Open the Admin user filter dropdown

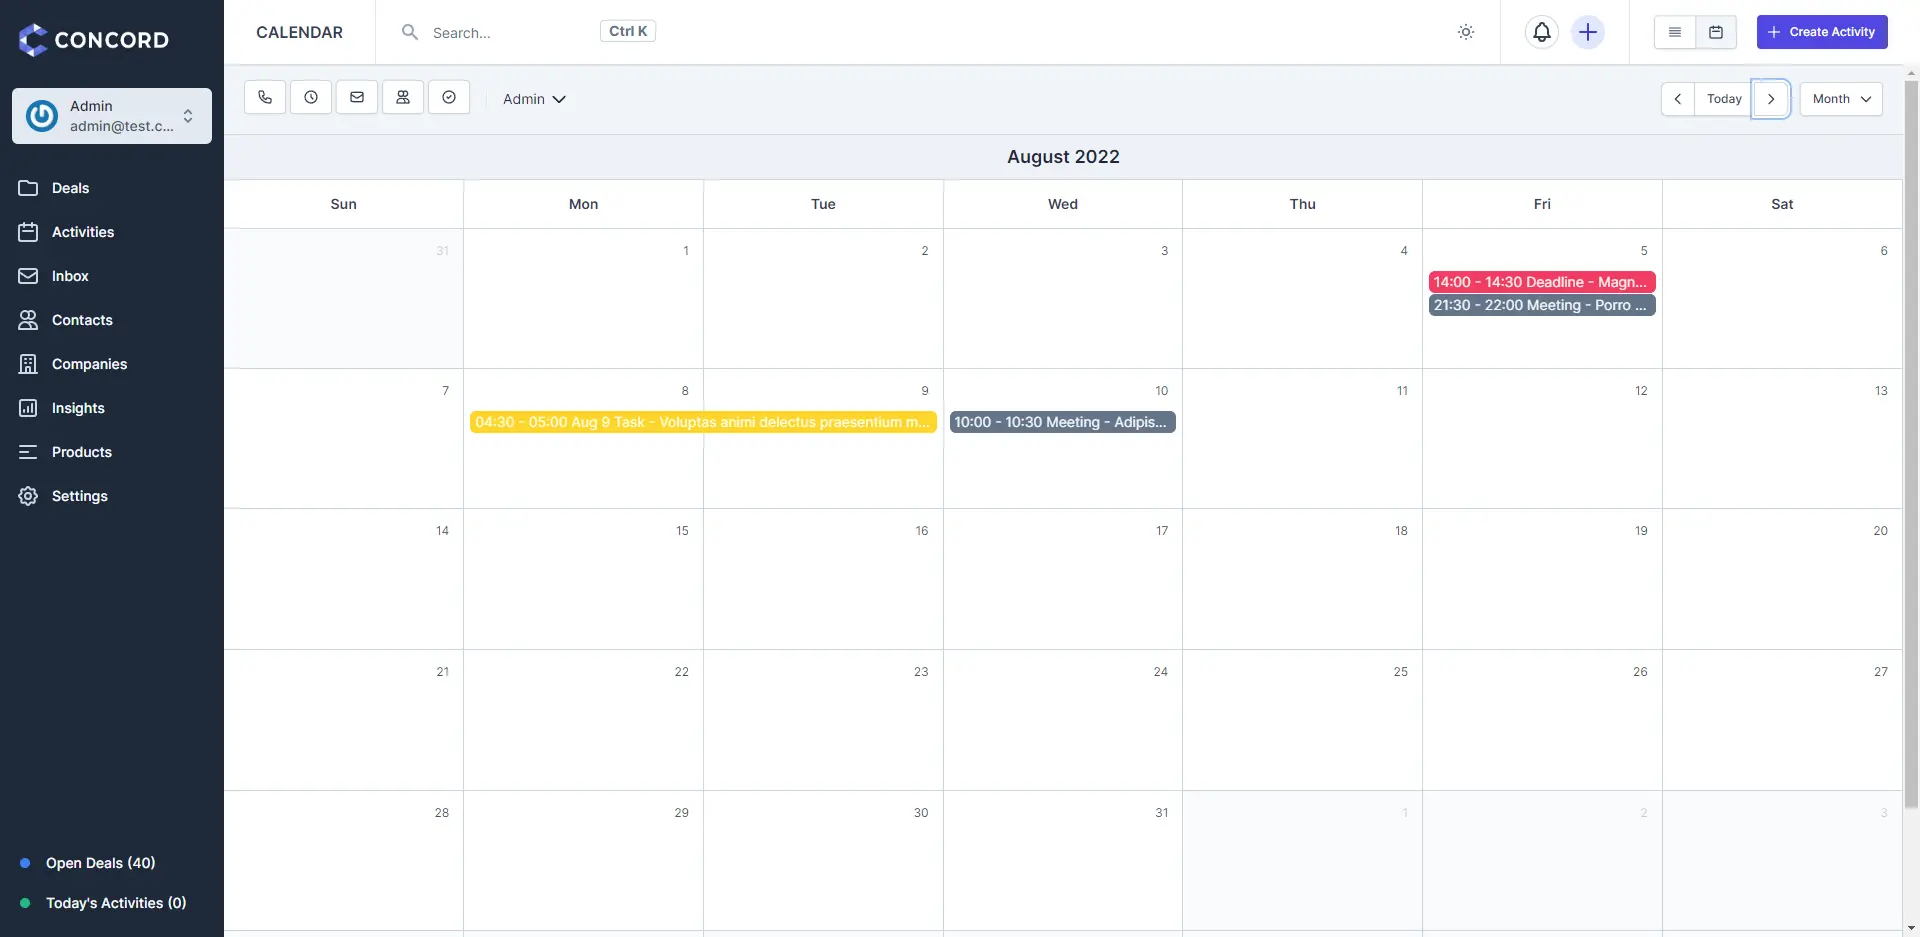click(534, 99)
